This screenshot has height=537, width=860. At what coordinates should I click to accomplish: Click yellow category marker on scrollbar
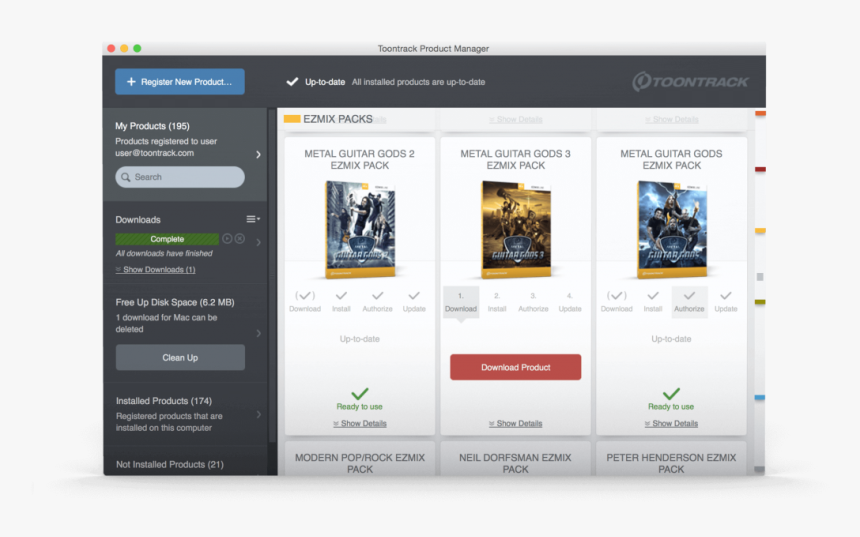click(760, 231)
